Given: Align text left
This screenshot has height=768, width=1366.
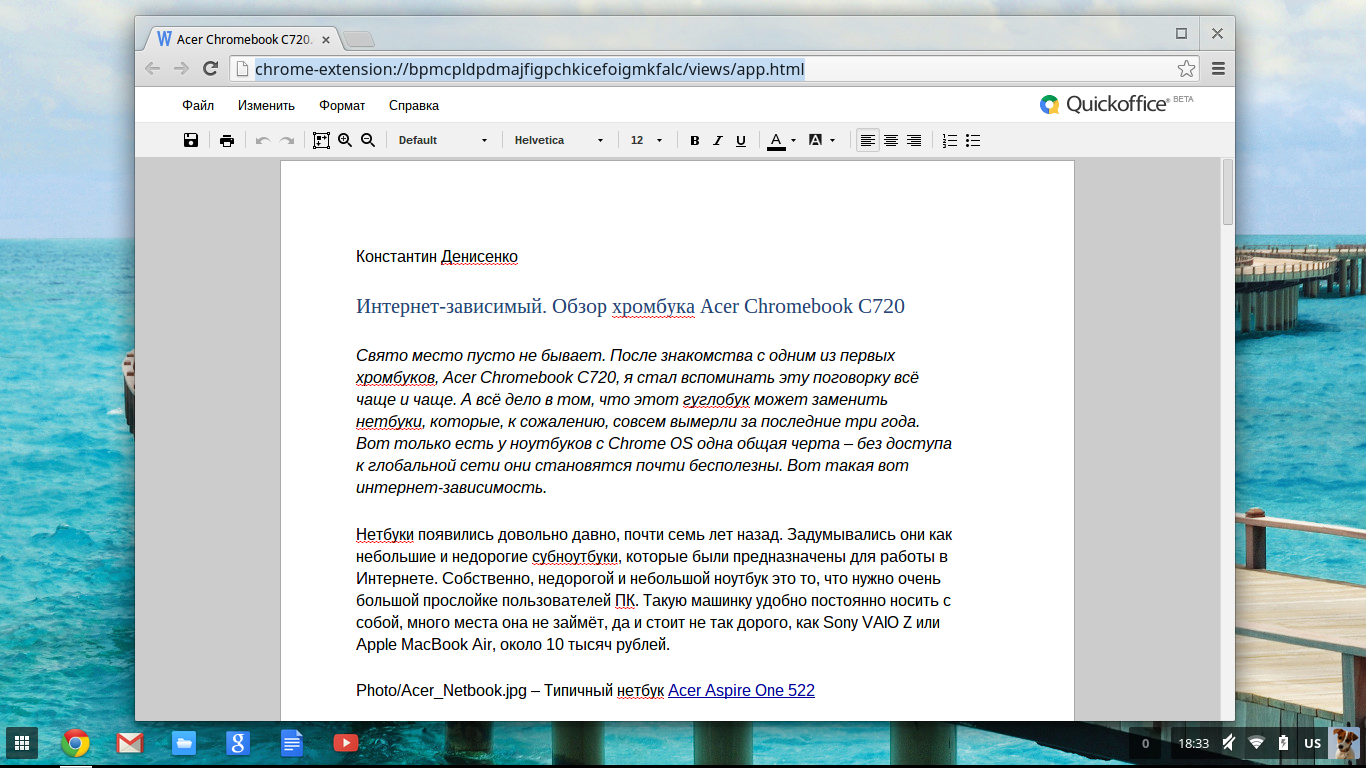Looking at the screenshot, I should tap(868, 140).
